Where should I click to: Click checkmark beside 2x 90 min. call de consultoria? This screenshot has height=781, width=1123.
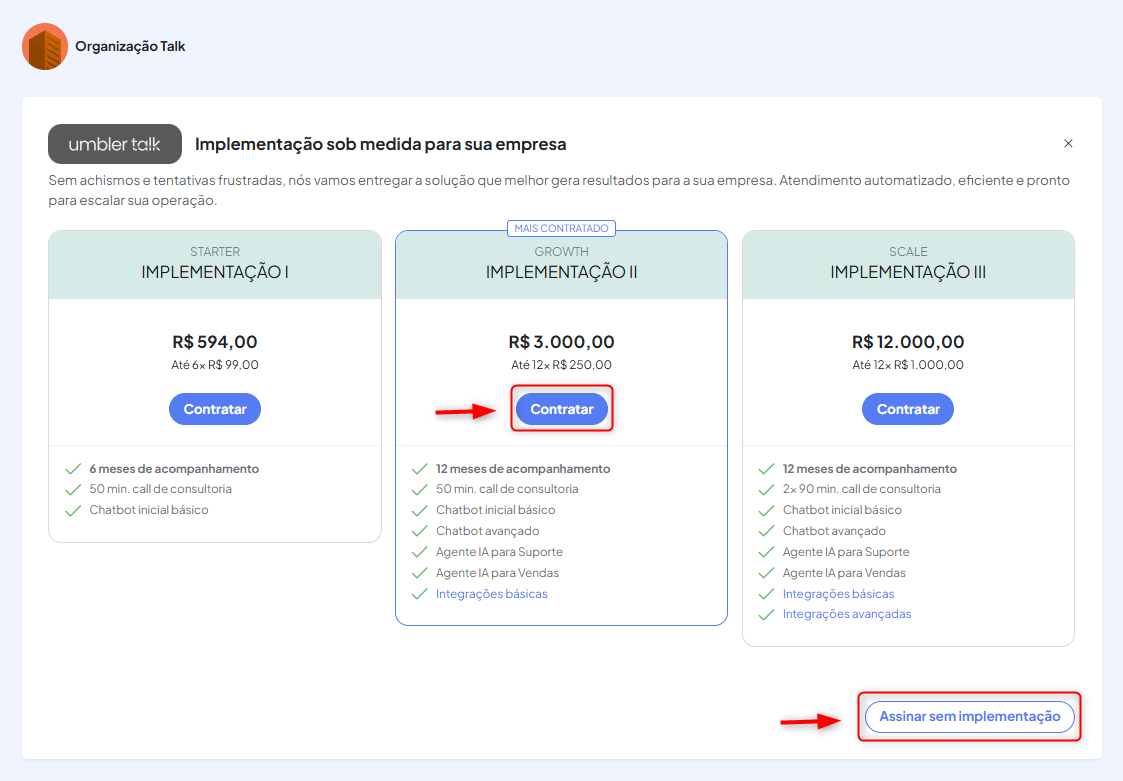[766, 490]
